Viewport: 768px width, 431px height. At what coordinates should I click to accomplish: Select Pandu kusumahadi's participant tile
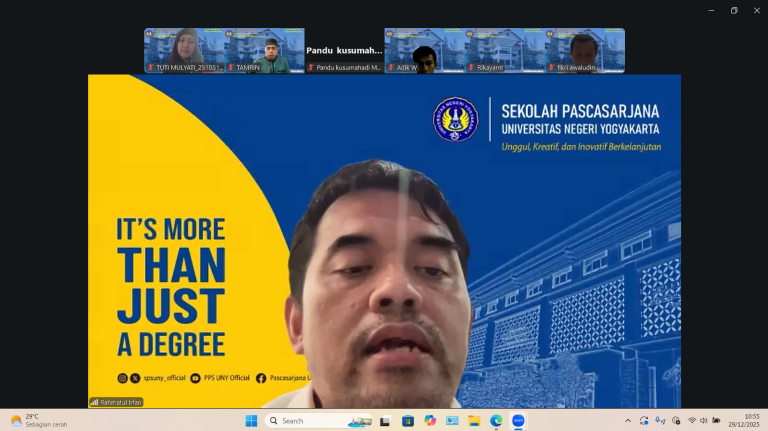[x=344, y=50]
